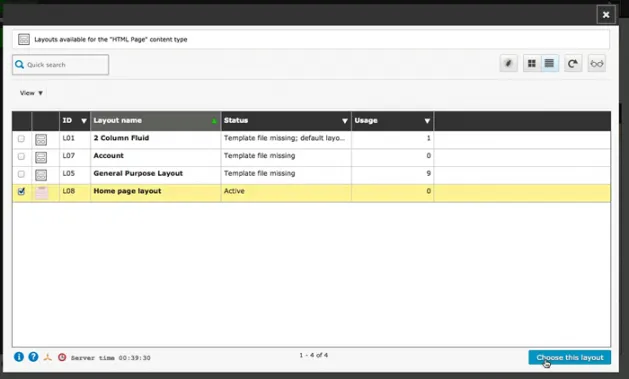Click the pencil edit icon in toolbar
This screenshot has height=379, width=629.
click(508, 63)
